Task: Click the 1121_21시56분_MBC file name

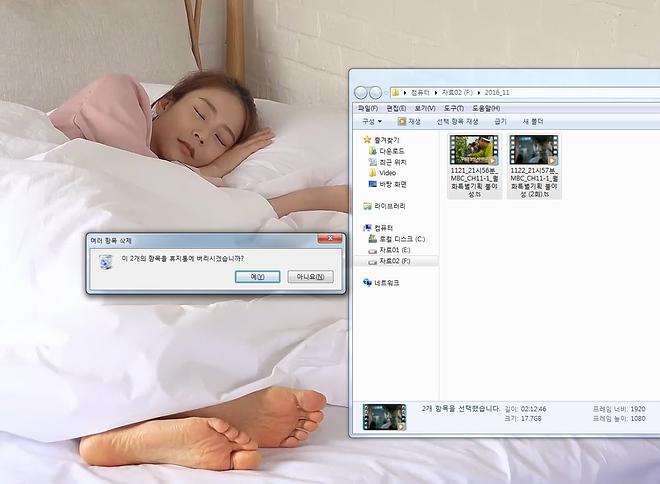Action: [x=474, y=182]
